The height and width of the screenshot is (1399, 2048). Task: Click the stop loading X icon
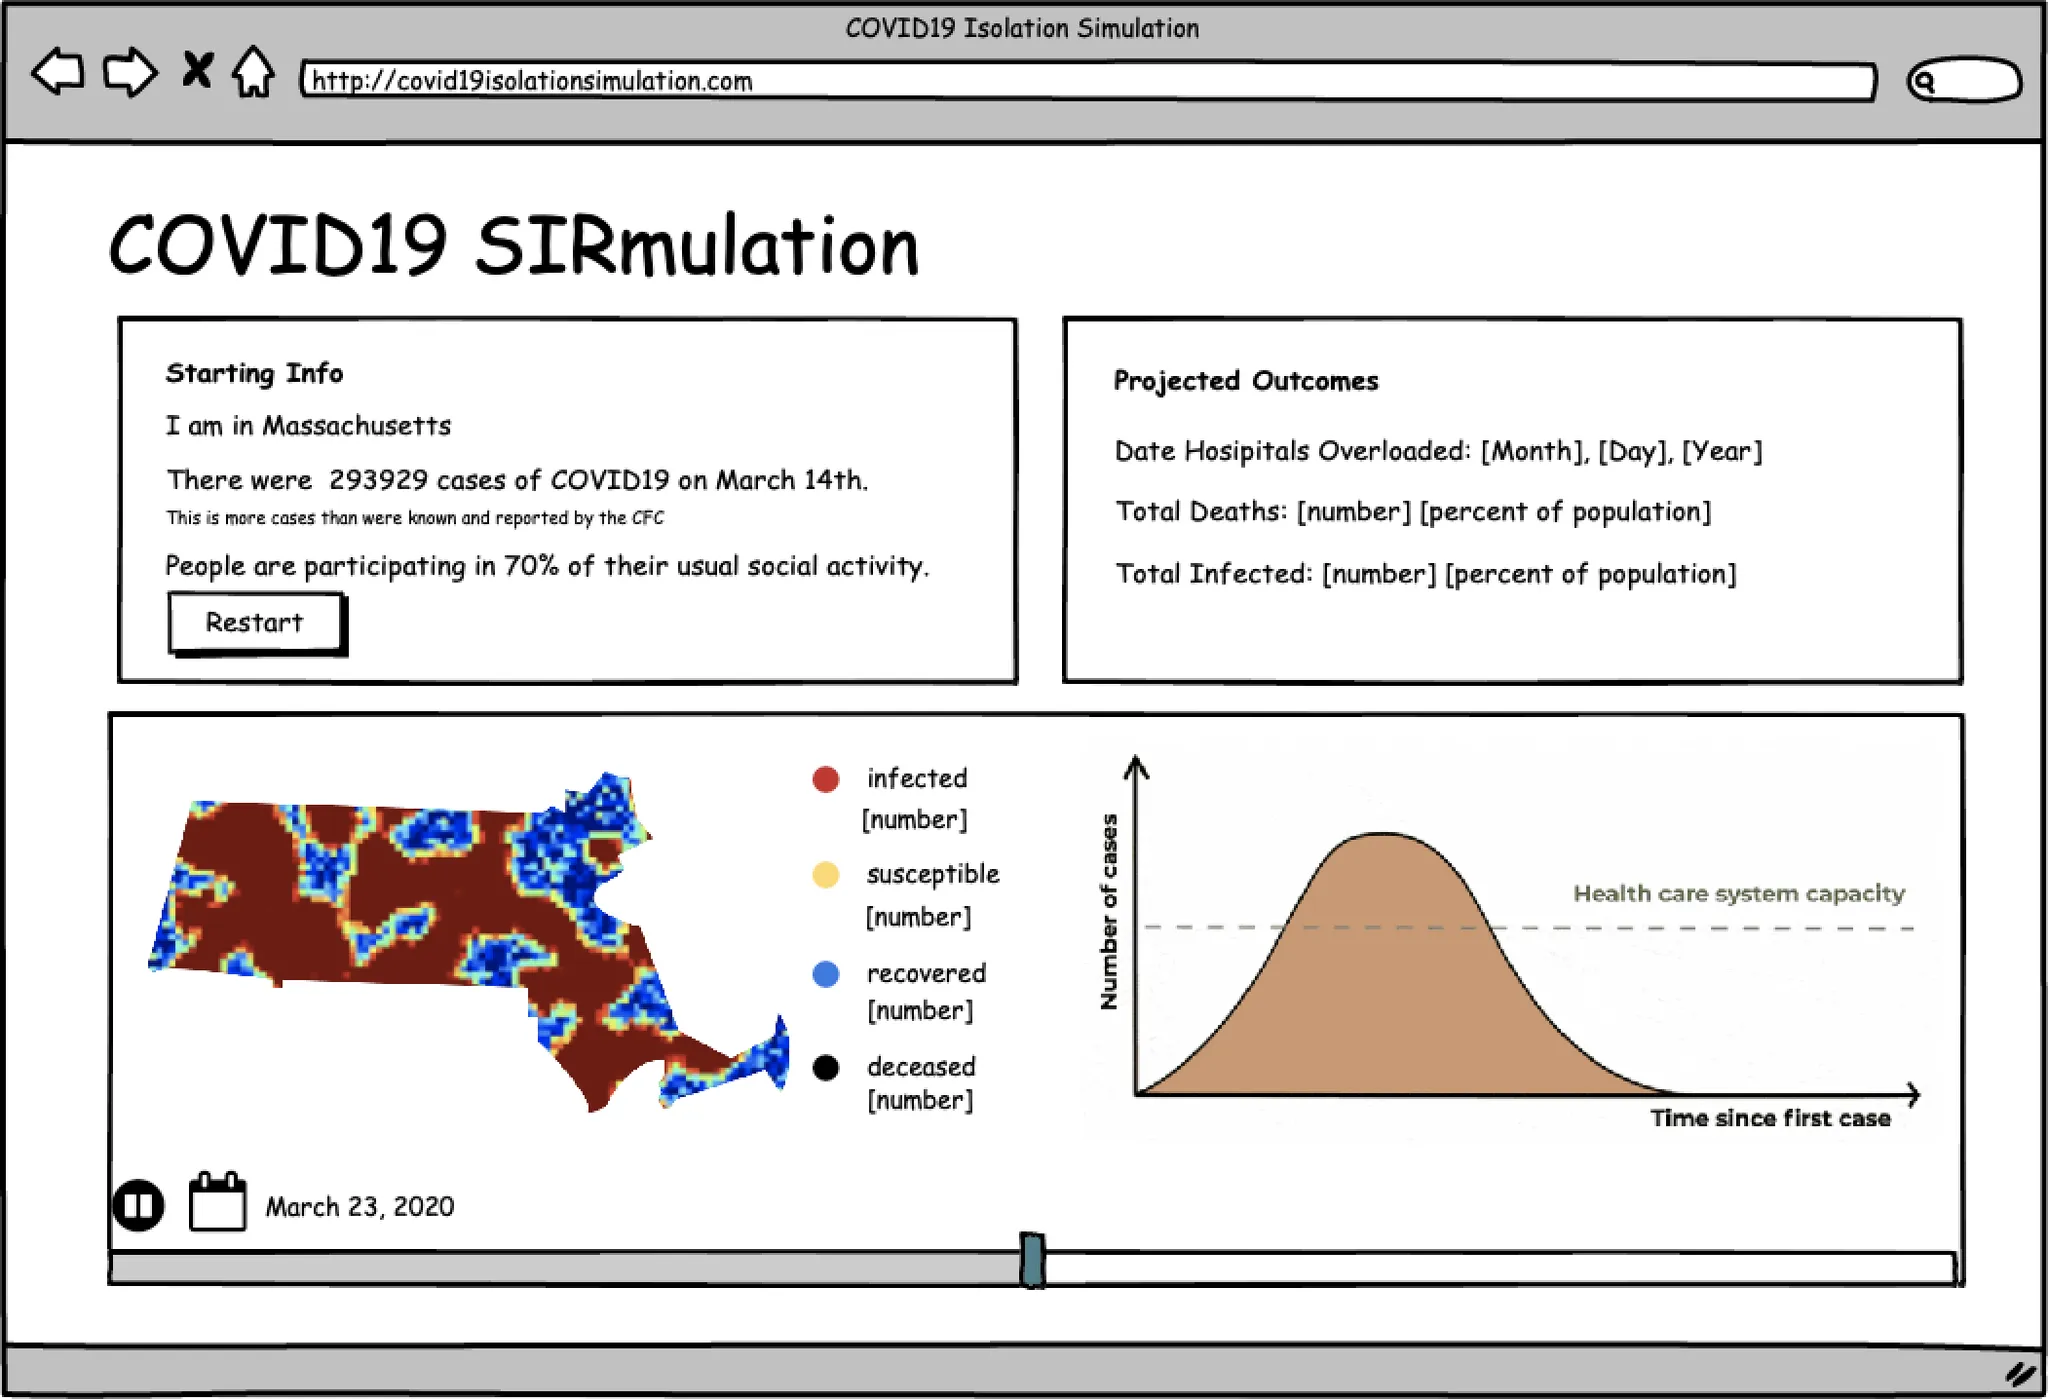(x=197, y=70)
